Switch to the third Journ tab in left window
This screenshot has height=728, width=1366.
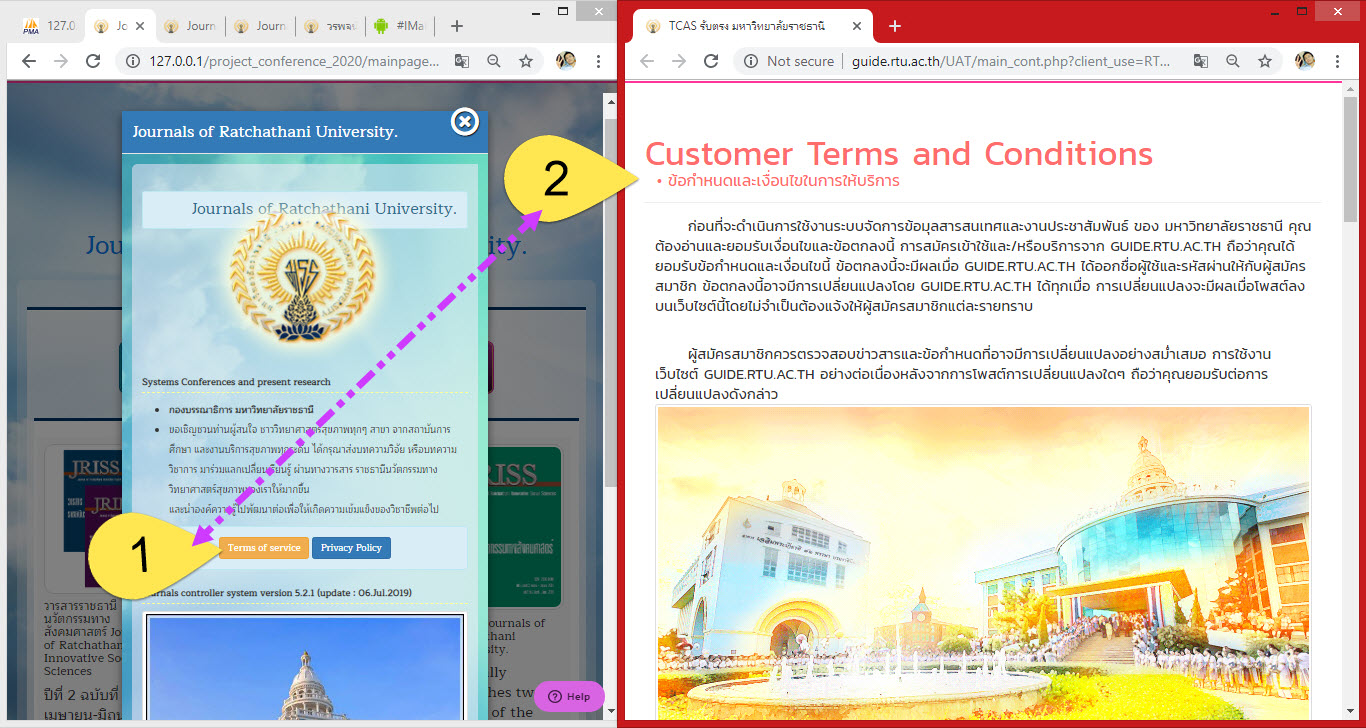[262, 26]
